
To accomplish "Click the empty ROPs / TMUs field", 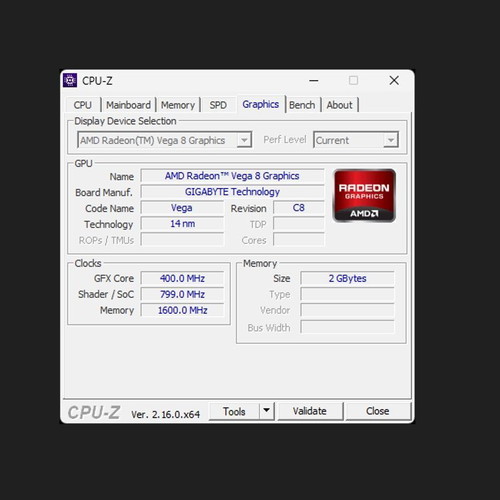I will coord(182,240).
